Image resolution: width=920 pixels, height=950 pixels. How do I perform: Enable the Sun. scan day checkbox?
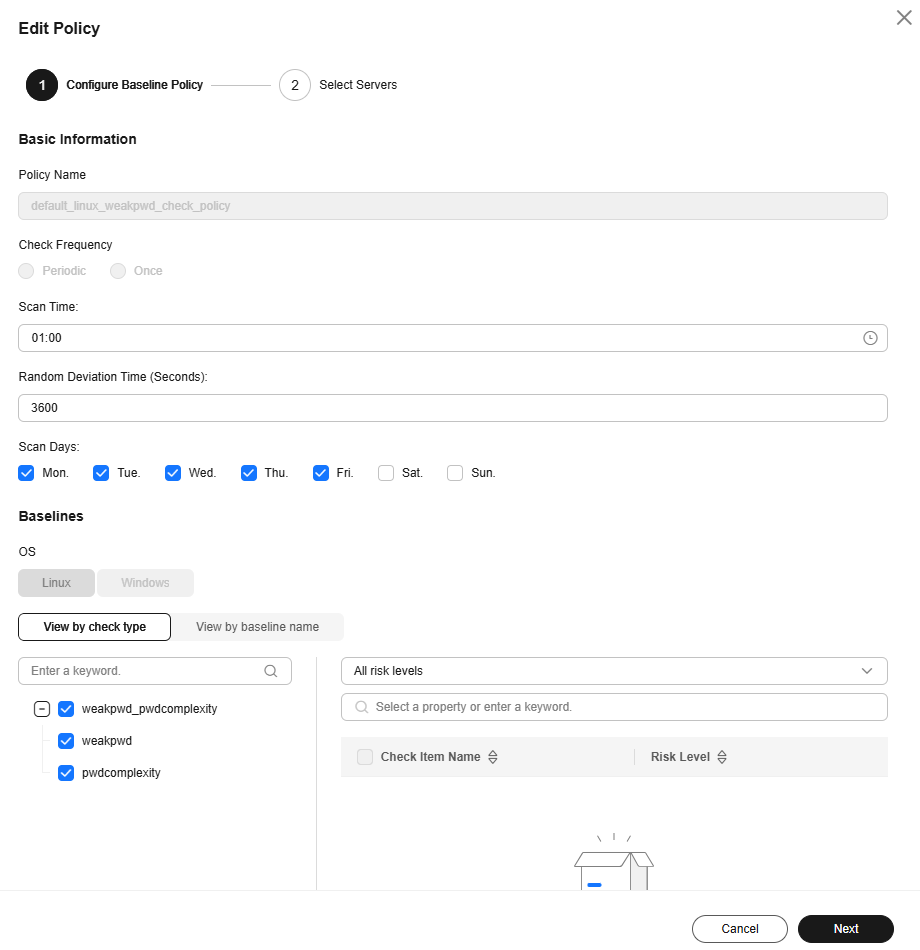(455, 473)
